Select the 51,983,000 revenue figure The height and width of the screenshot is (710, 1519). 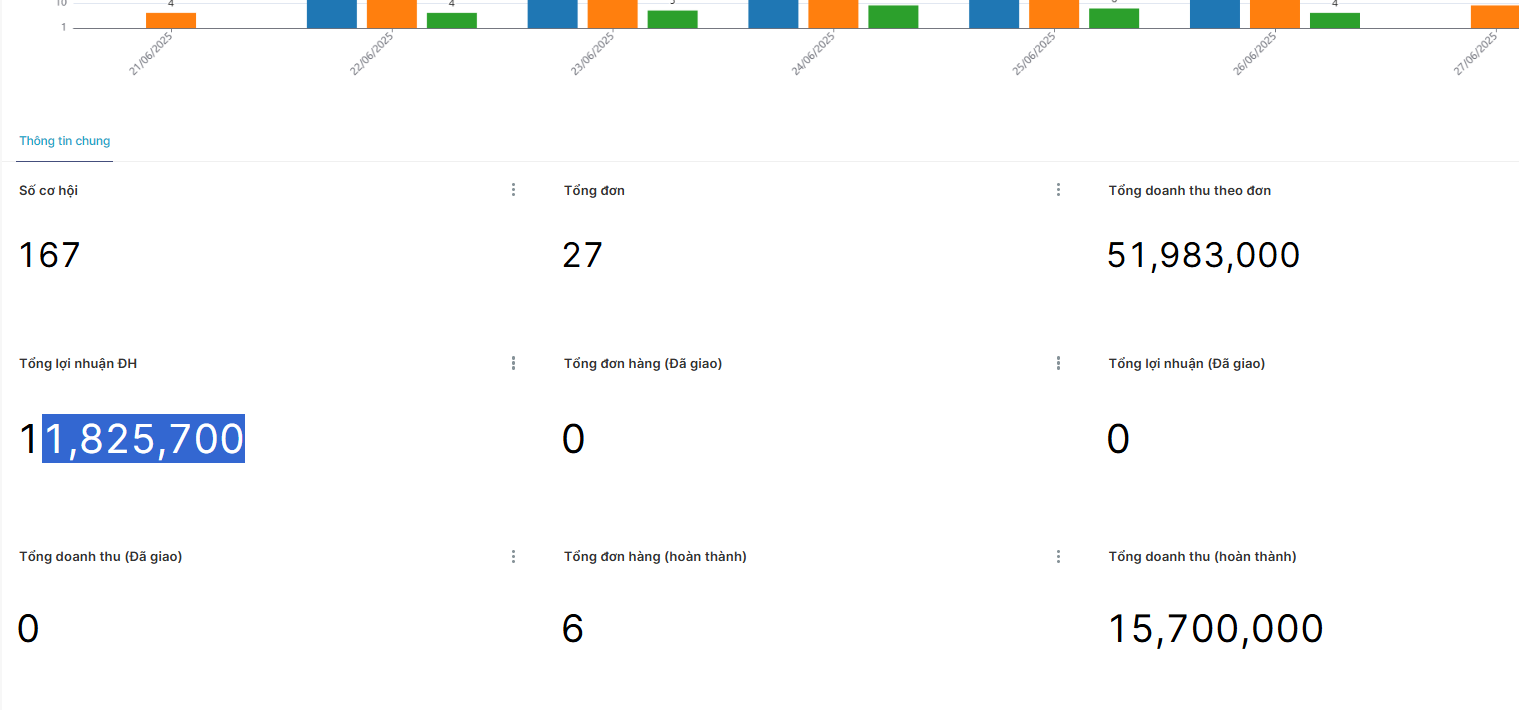coord(1204,255)
